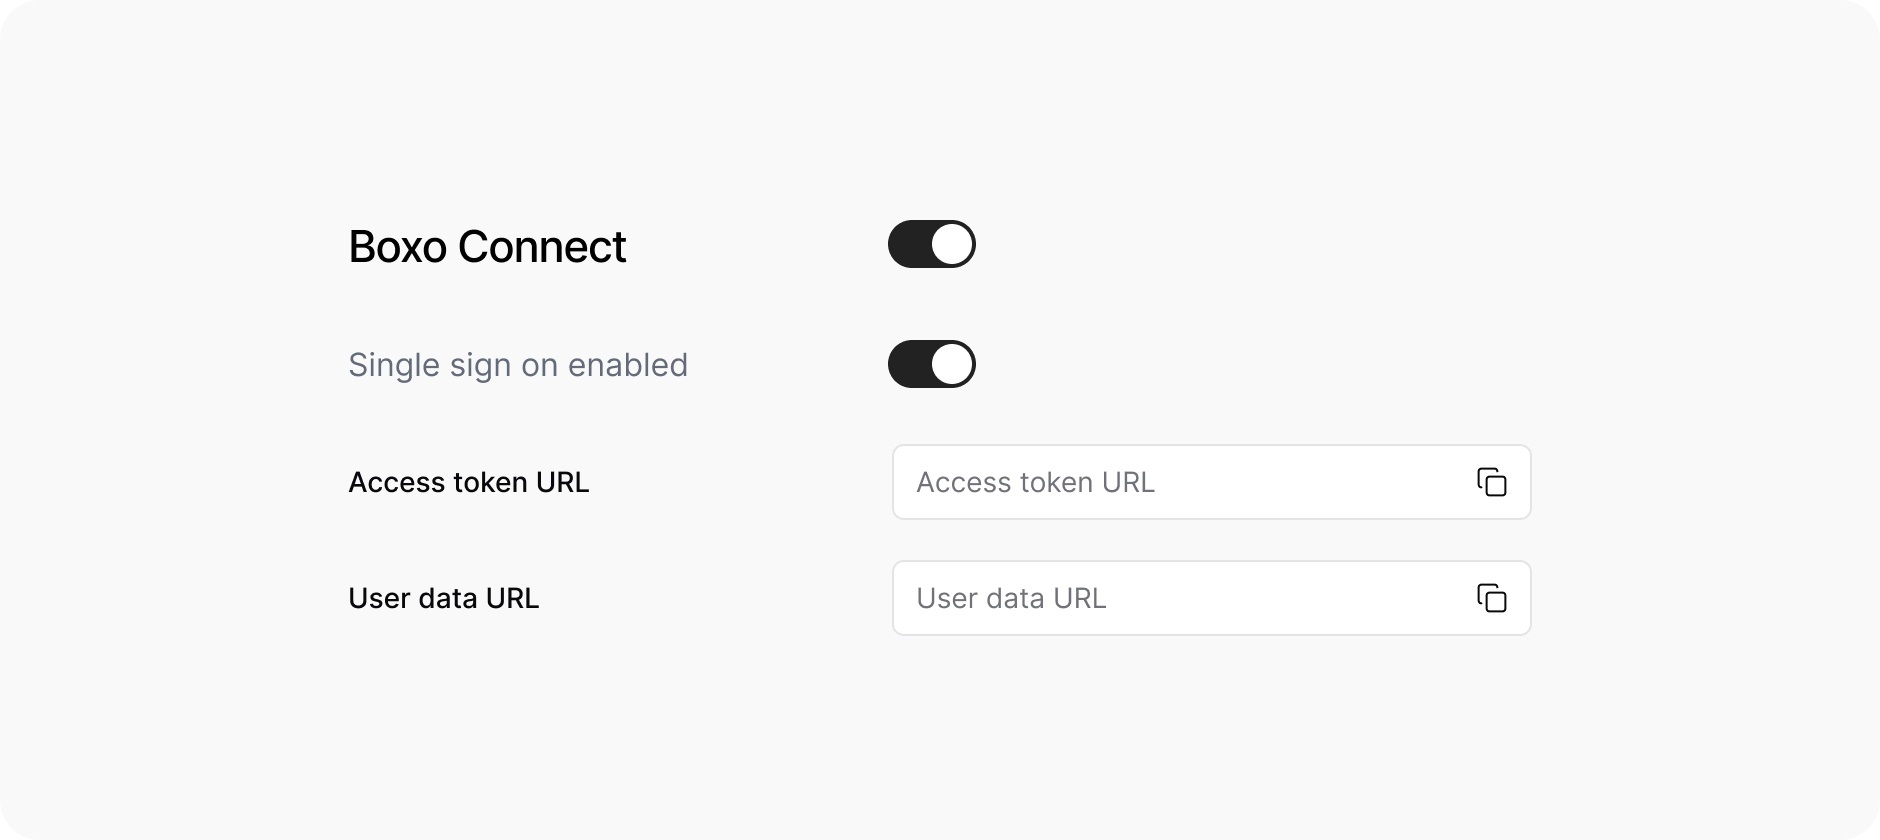The width and height of the screenshot is (1880, 840).
Task: Select the duplicate icon beside Access token URL
Action: coord(1491,482)
